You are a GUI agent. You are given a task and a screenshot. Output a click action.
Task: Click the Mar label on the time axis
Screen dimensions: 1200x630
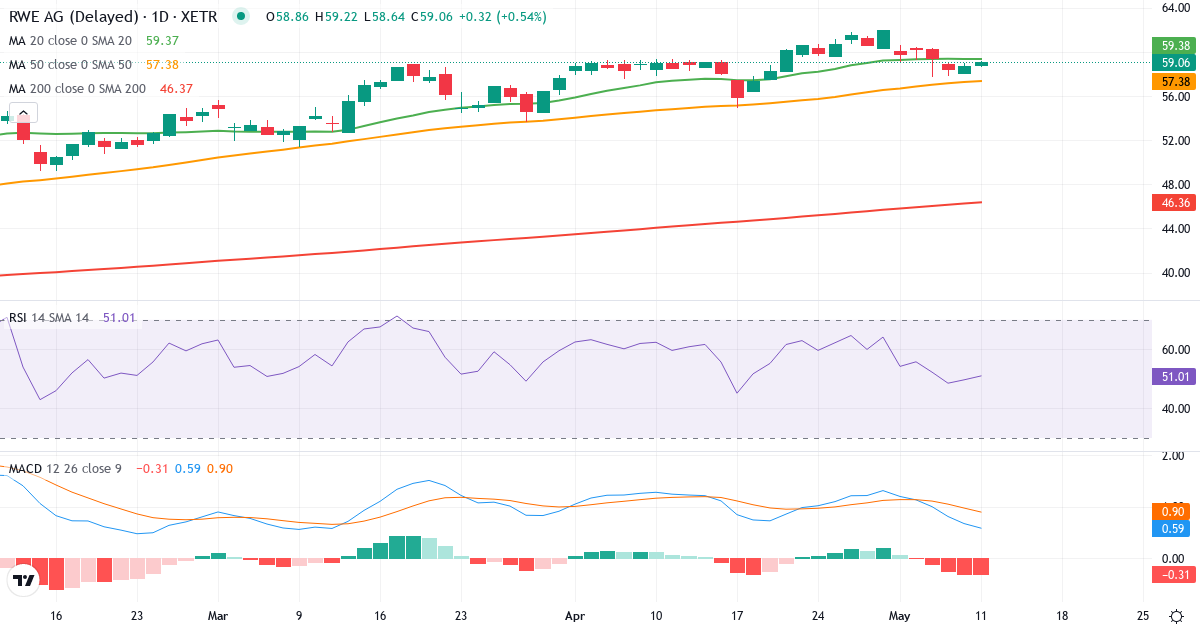(x=219, y=616)
